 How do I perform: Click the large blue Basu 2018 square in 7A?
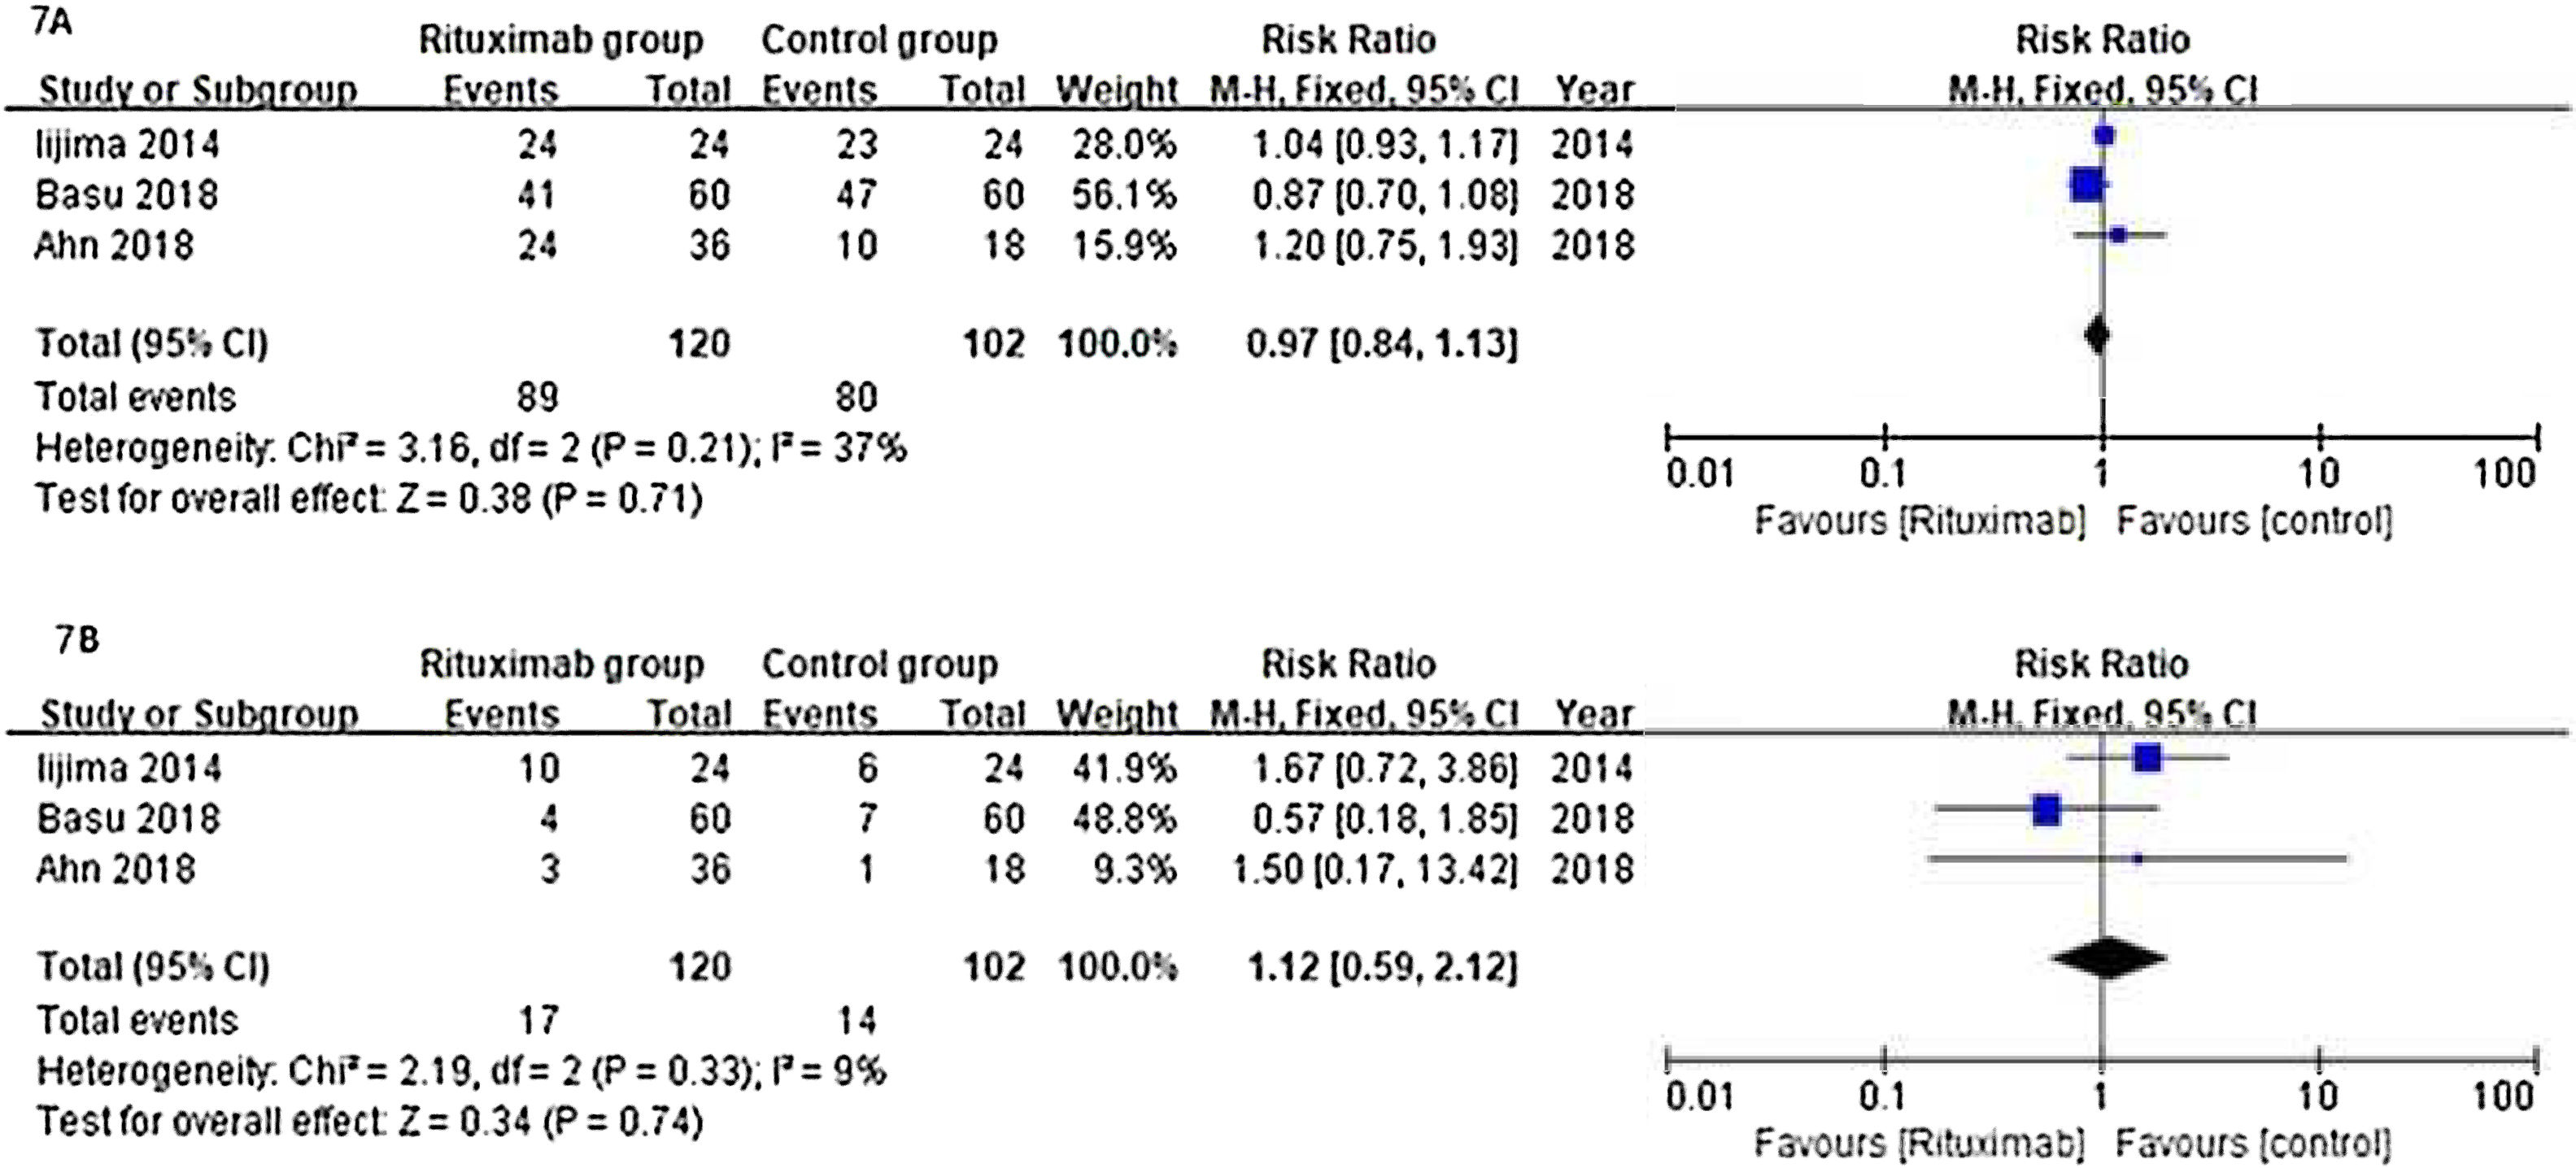pos(2087,184)
